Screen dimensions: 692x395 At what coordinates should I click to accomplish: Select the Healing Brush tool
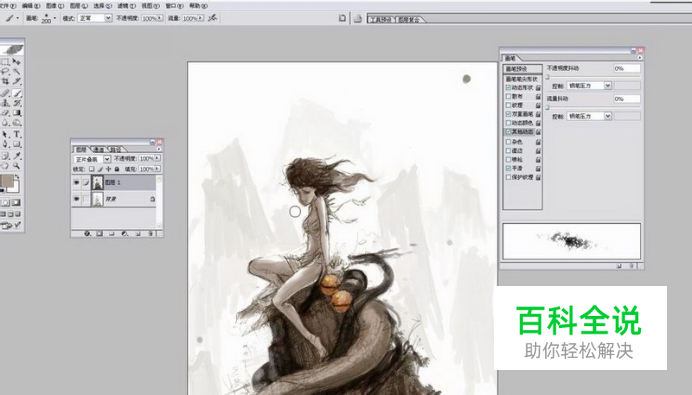click(x=5, y=93)
